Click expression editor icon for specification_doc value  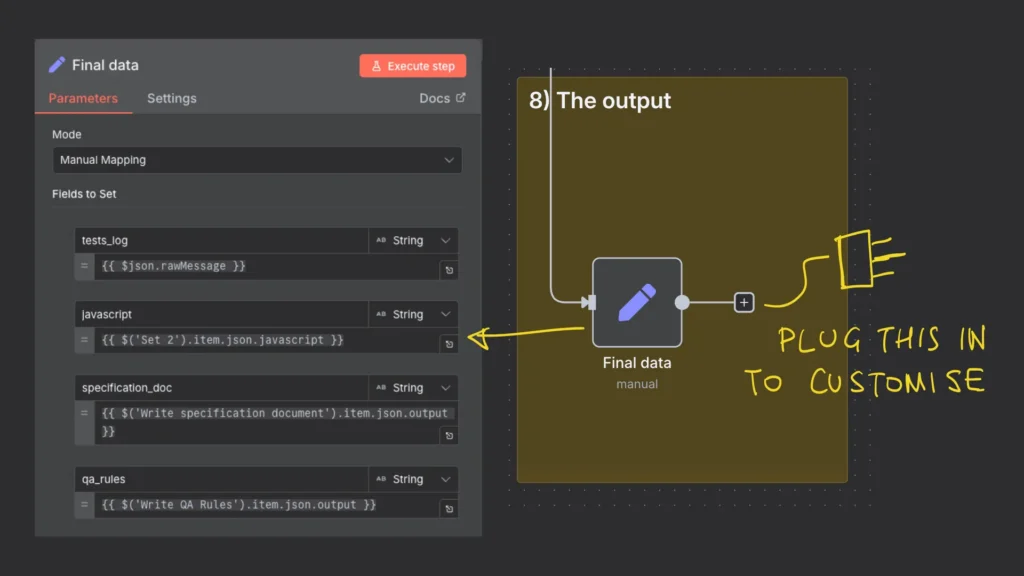[449, 436]
